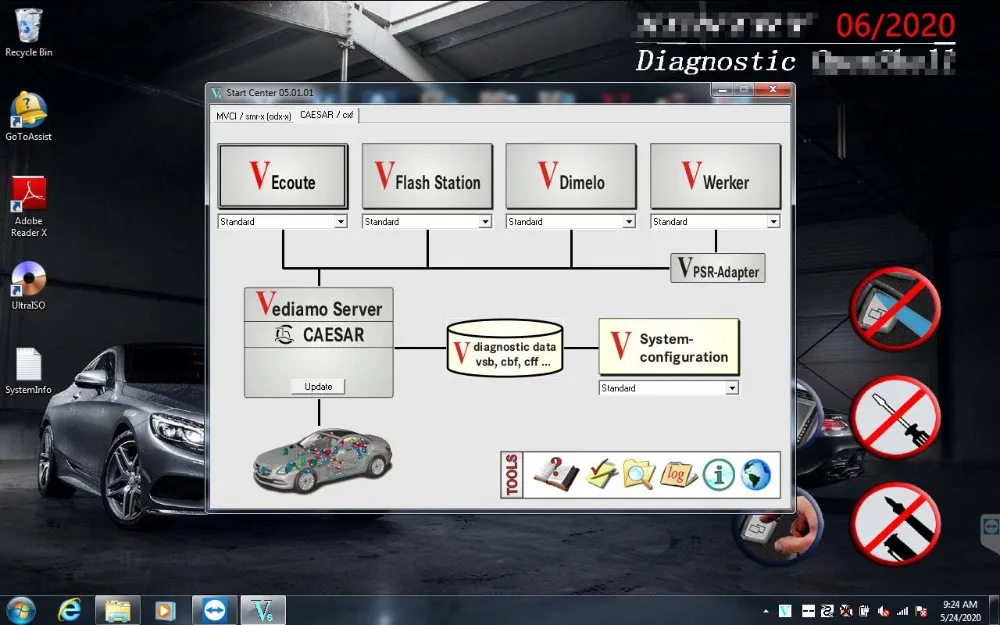
Task: Open System-configuration
Action: click(668, 347)
